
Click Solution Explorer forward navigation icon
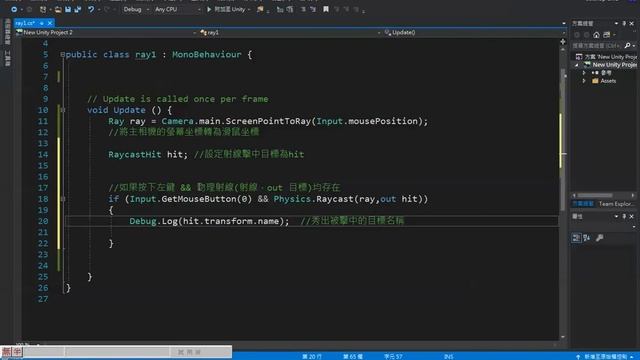587,35
